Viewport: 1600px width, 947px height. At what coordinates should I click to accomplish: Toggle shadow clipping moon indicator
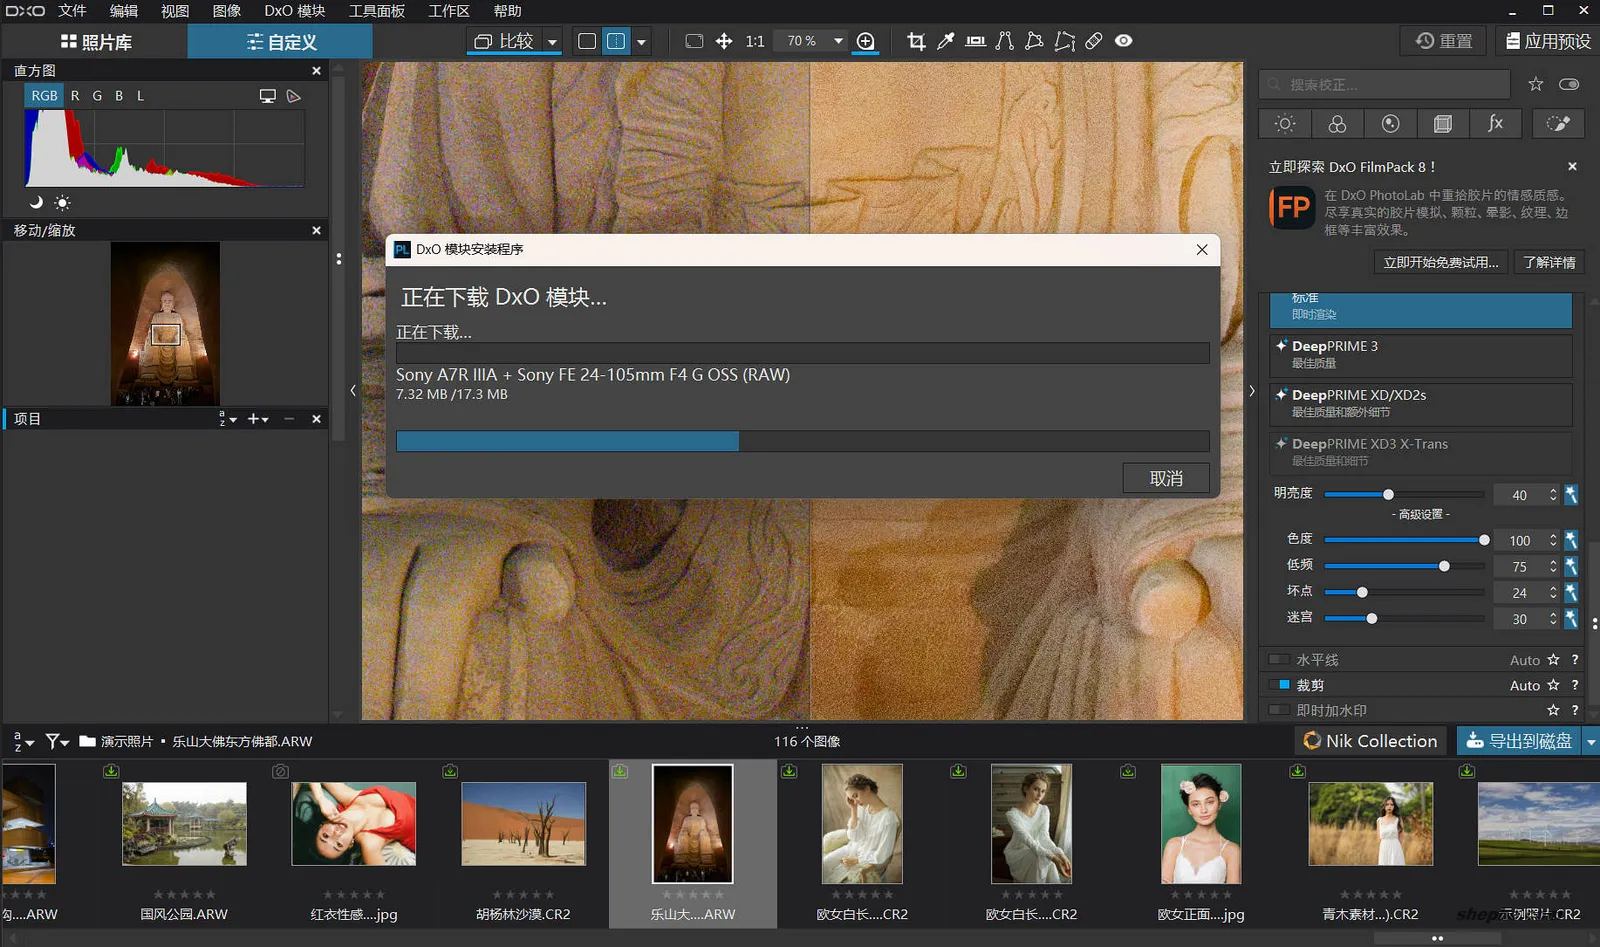[36, 202]
